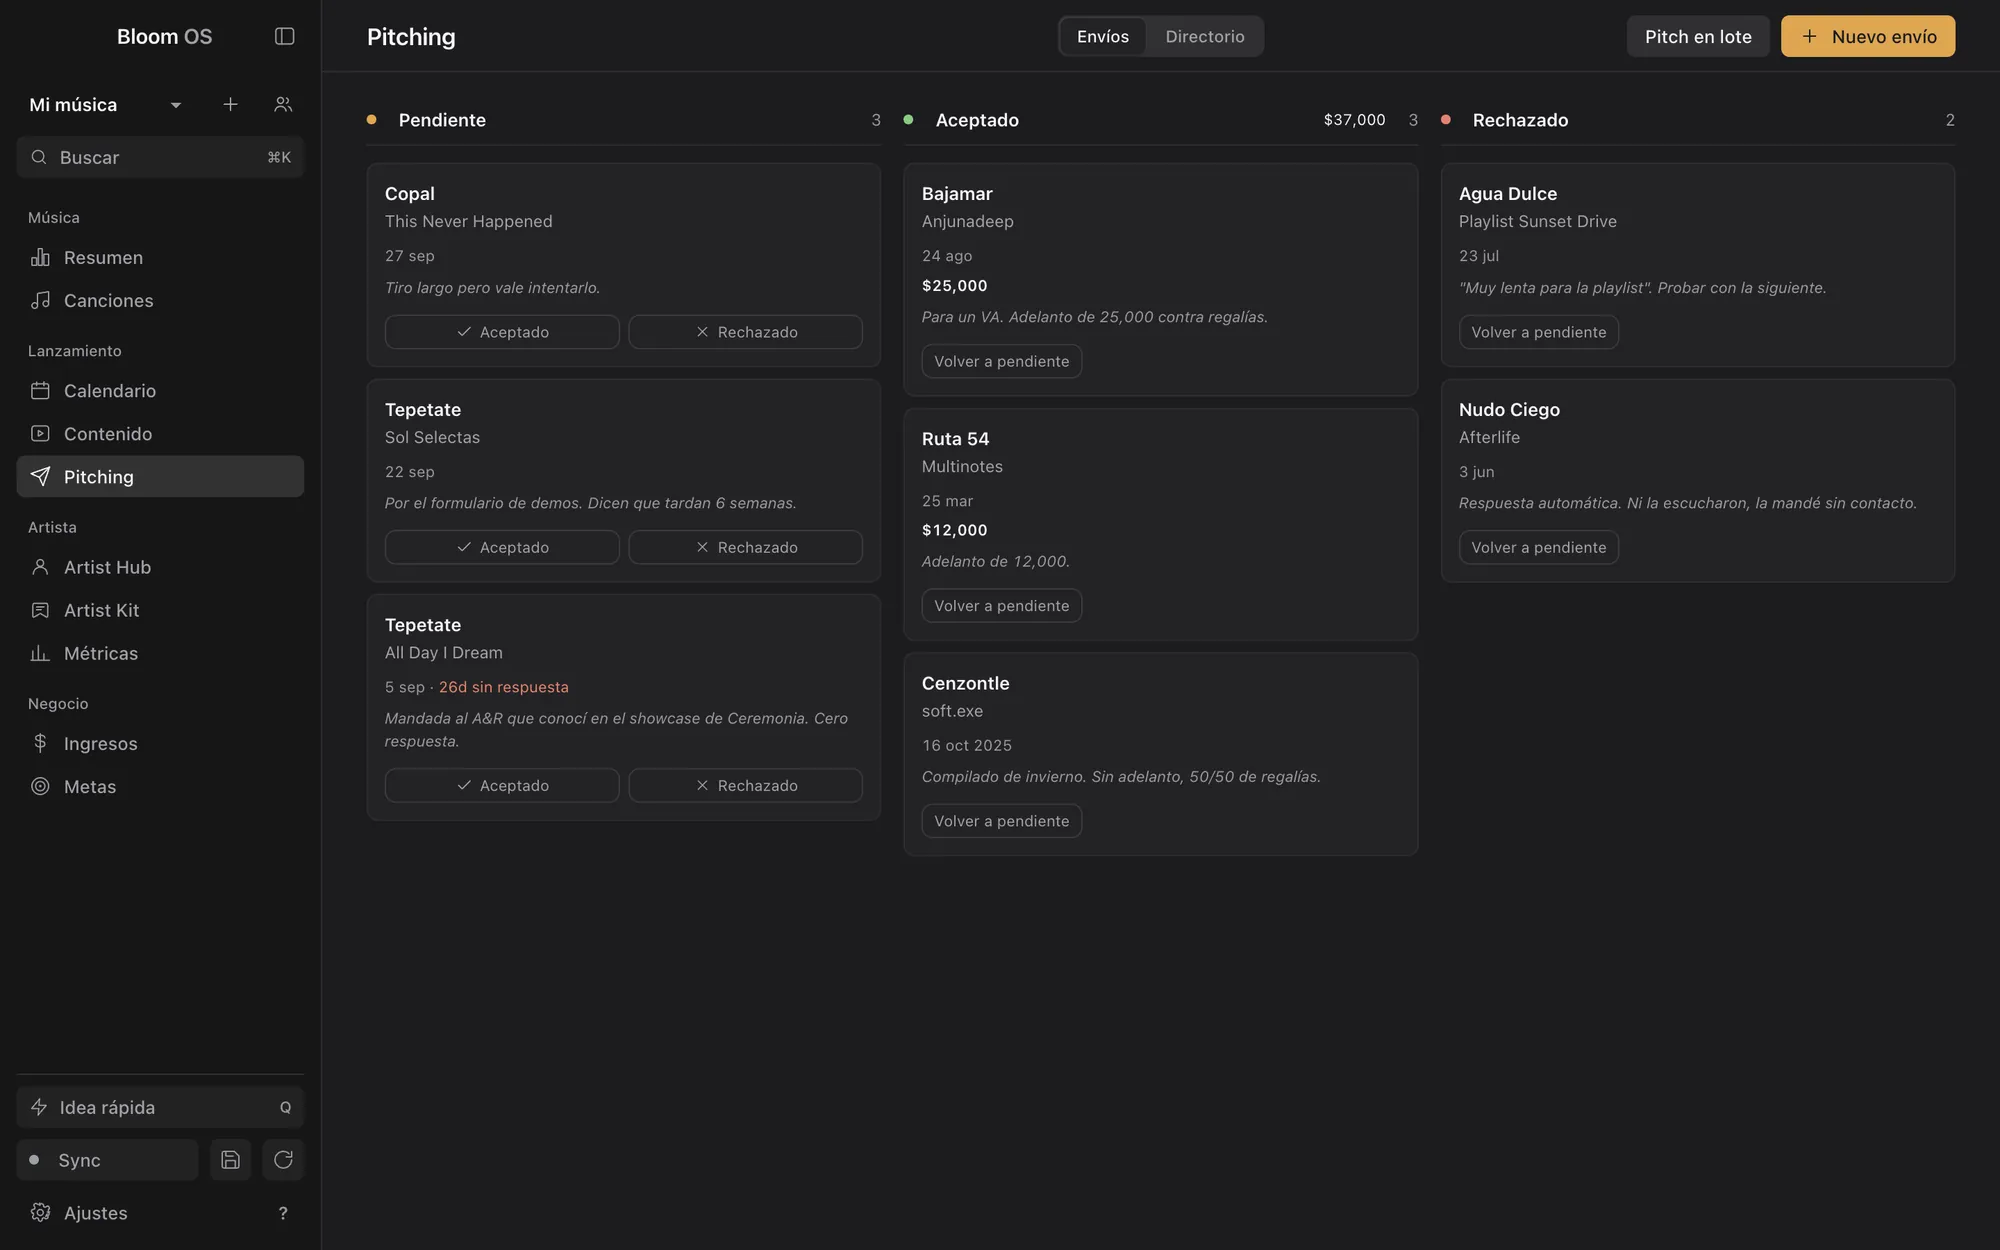Click the plus icon next to Mi música
2000x1250 pixels.
coord(230,104)
